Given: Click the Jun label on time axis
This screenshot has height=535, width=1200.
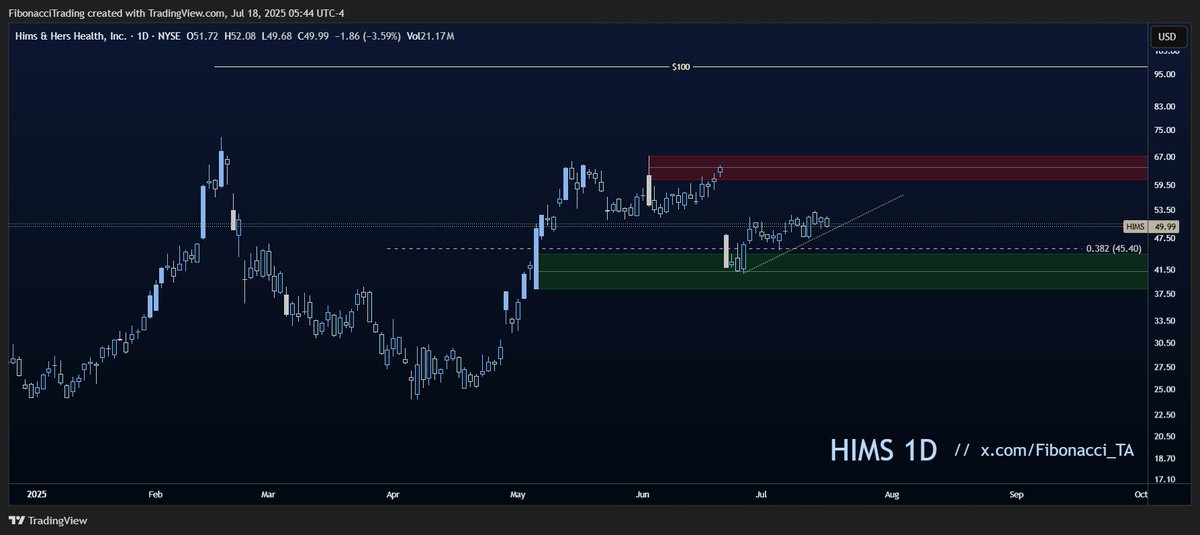Looking at the screenshot, I should pos(643,494).
